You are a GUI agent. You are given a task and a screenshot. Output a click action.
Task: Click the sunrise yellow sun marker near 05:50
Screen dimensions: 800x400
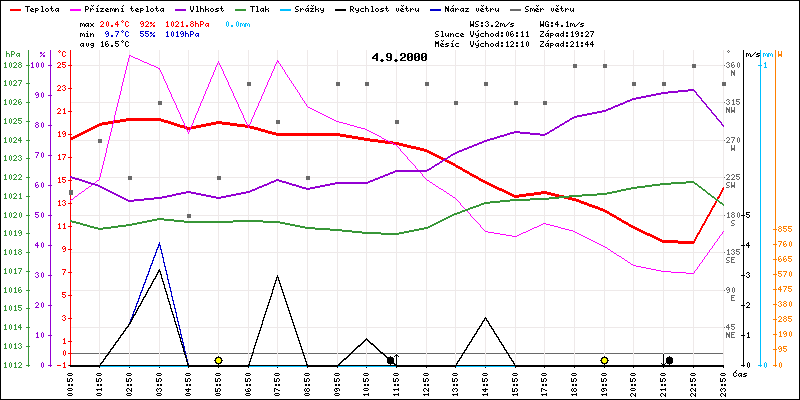(218, 360)
